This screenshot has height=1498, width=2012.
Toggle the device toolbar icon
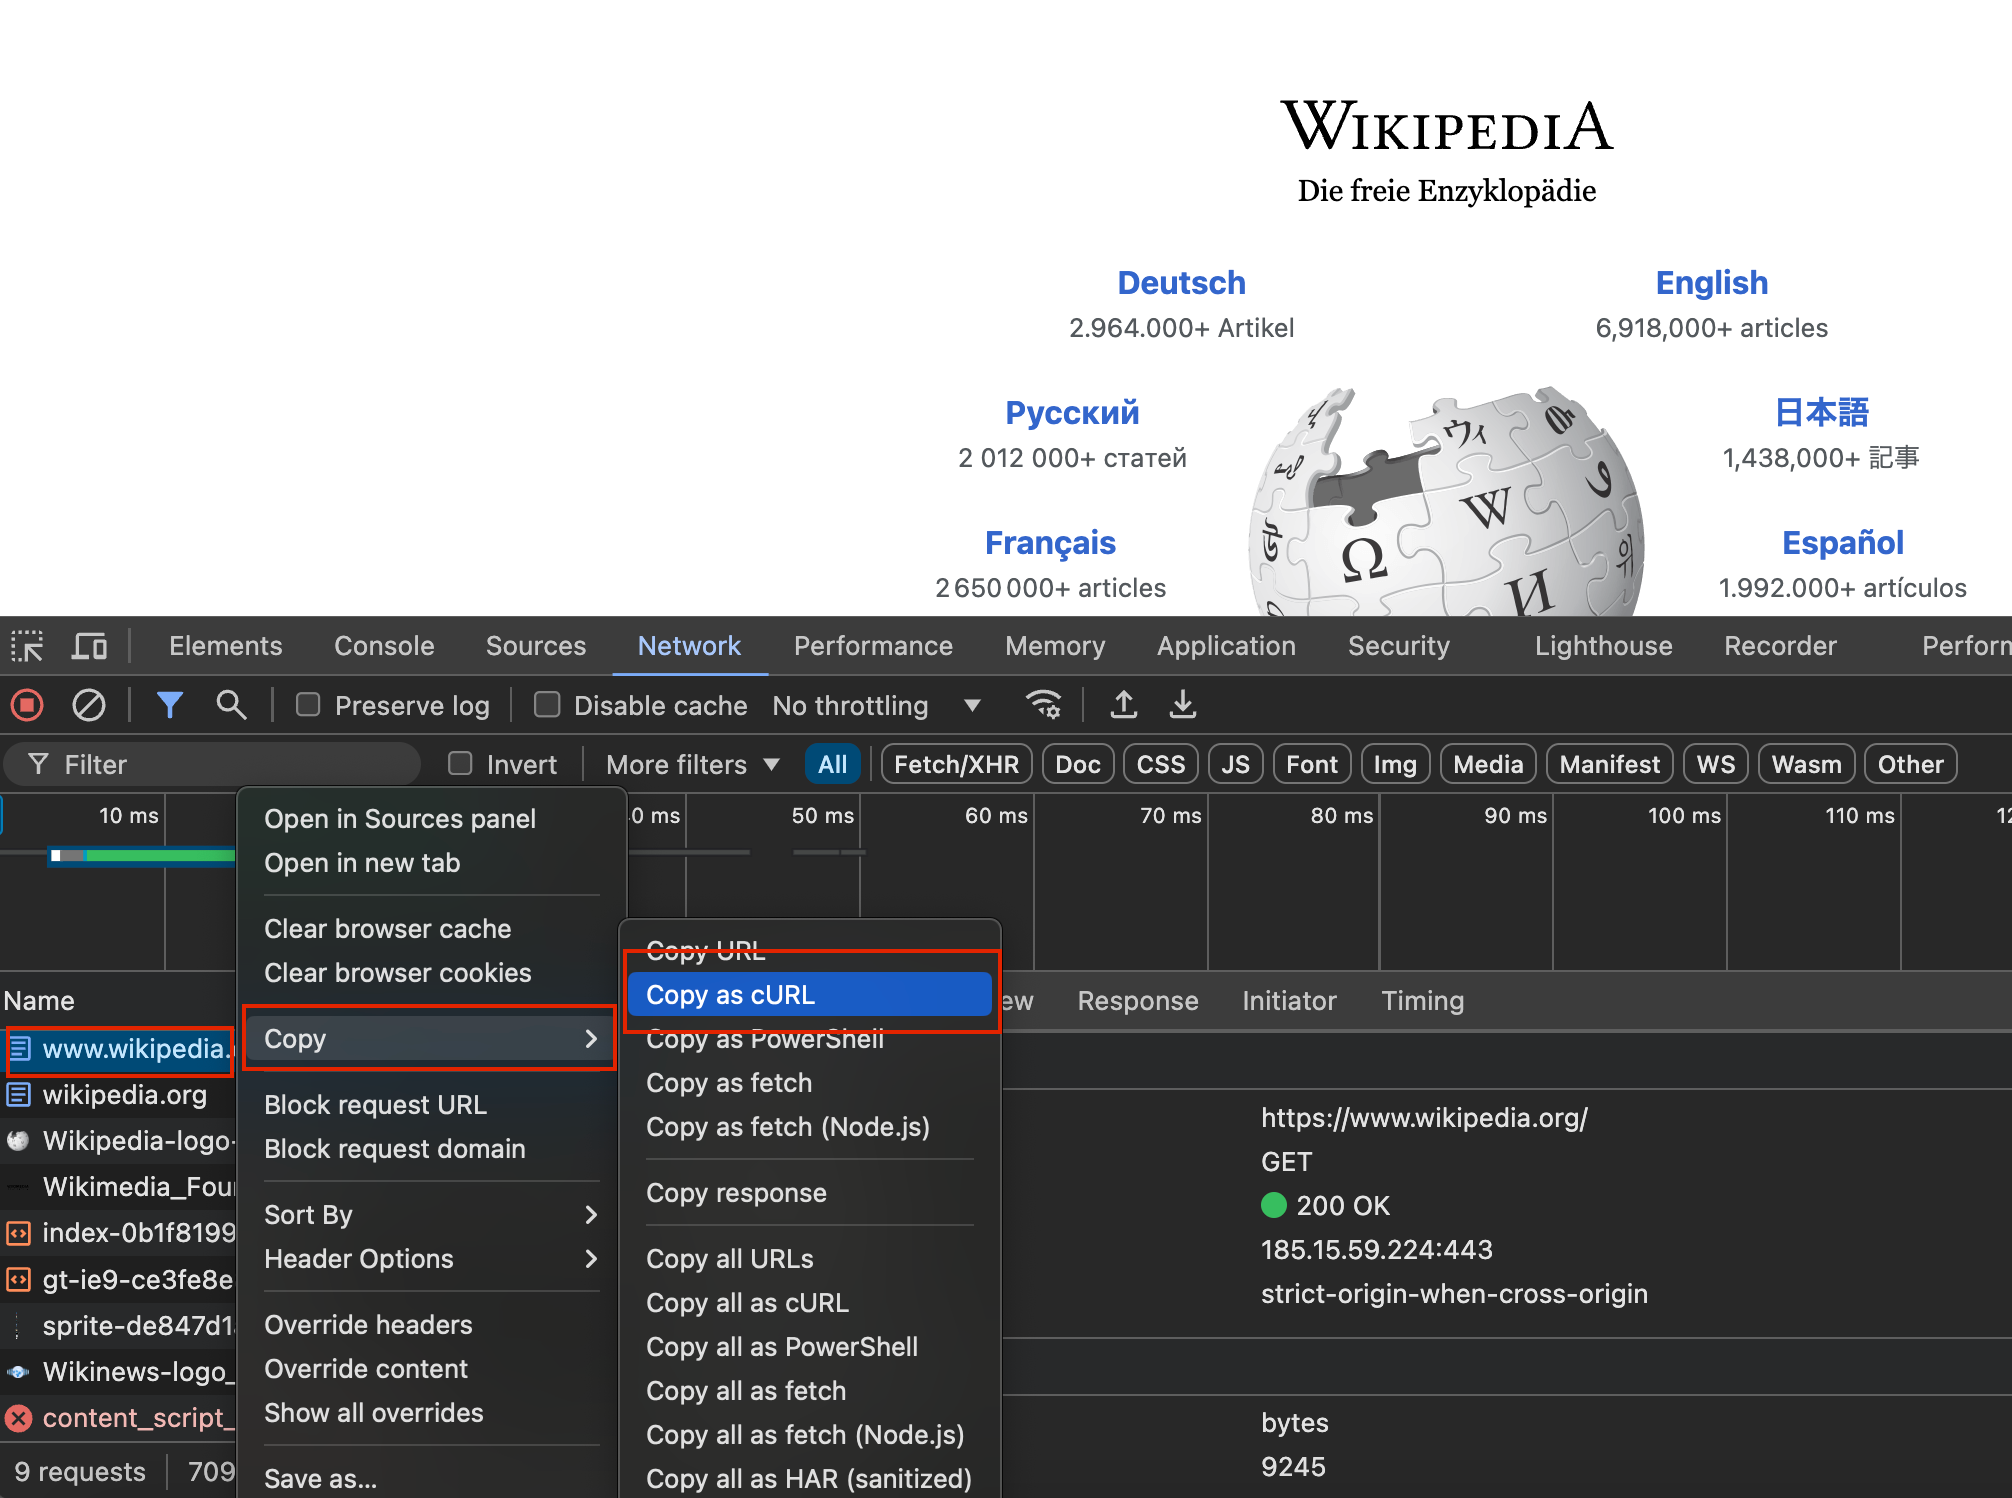tap(89, 646)
